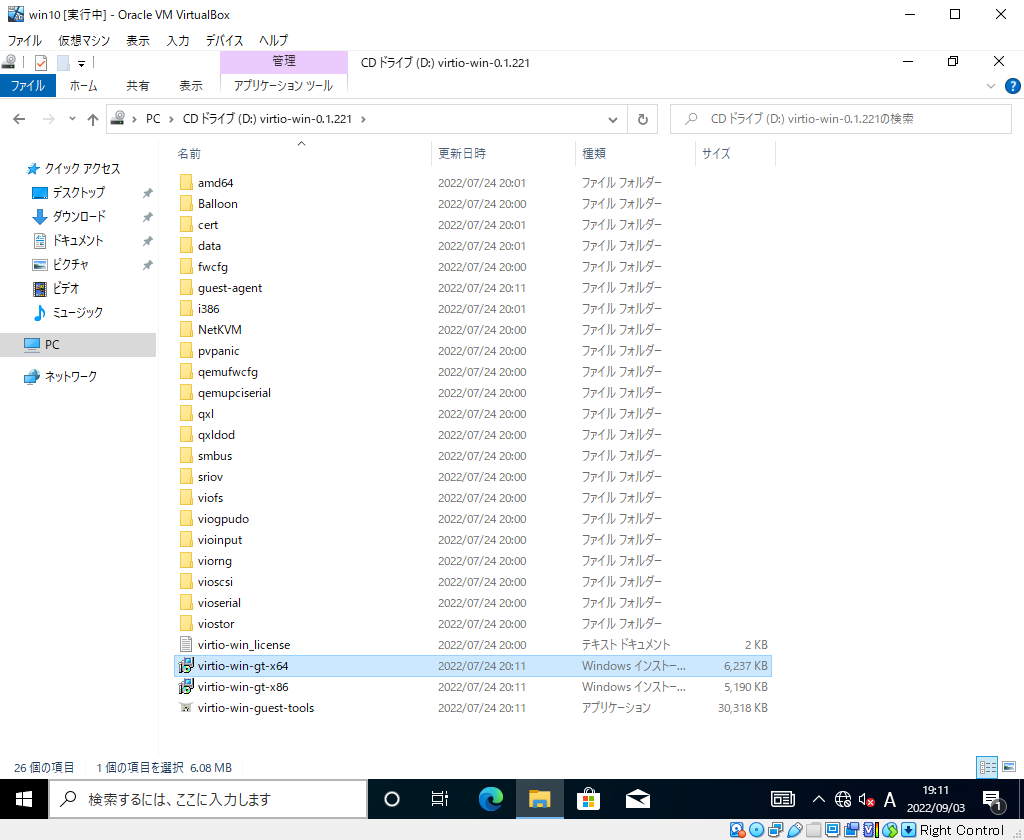Click VirtualBox shared folders status icon
1024x840 pixels.
click(814, 830)
